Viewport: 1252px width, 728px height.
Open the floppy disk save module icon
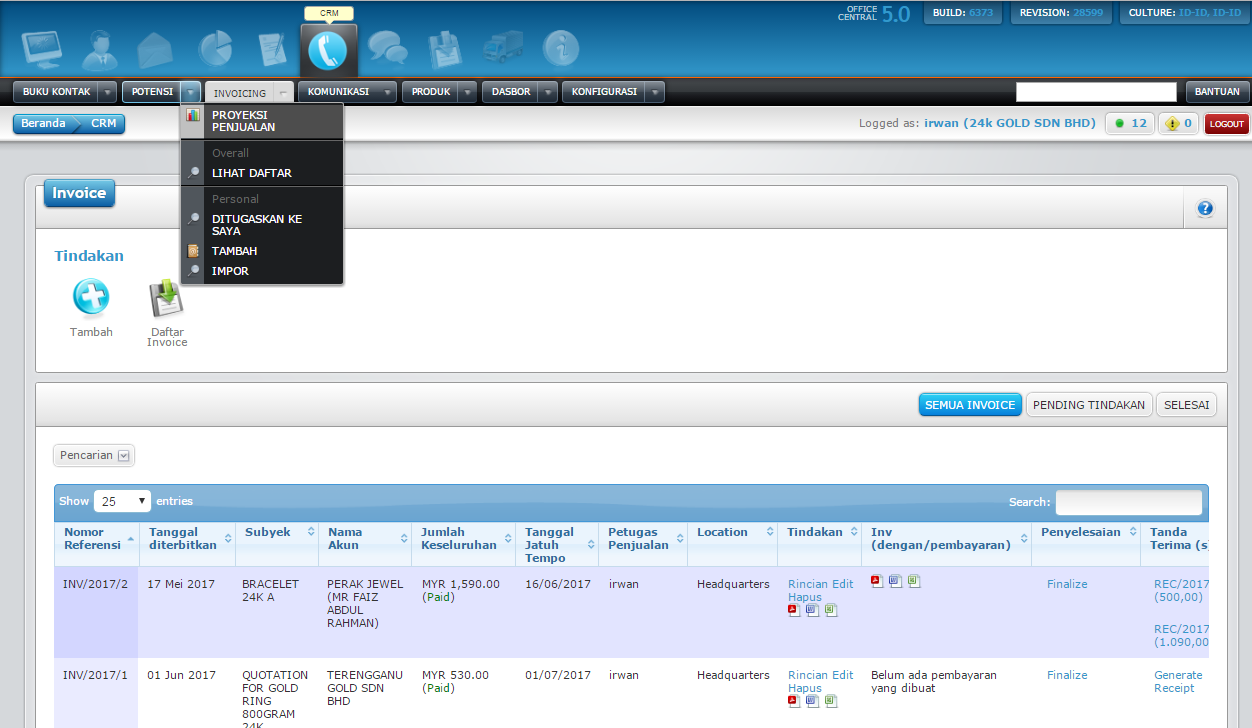(x=444, y=49)
